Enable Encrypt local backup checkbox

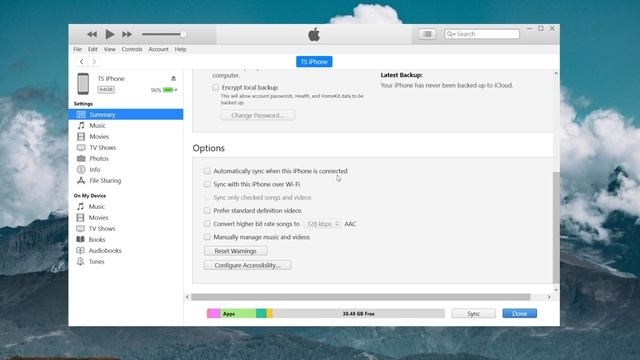click(216, 87)
